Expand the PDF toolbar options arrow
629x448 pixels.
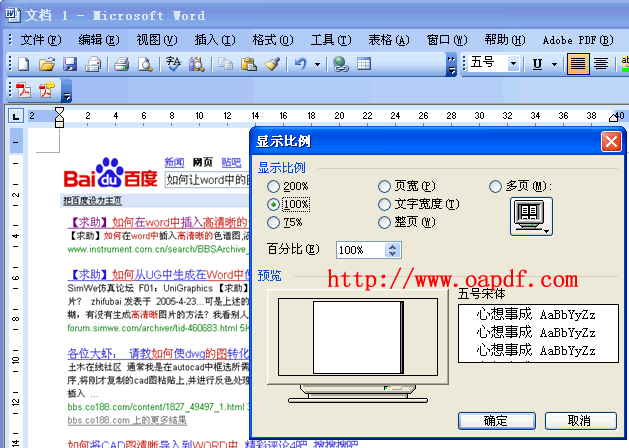[67, 90]
